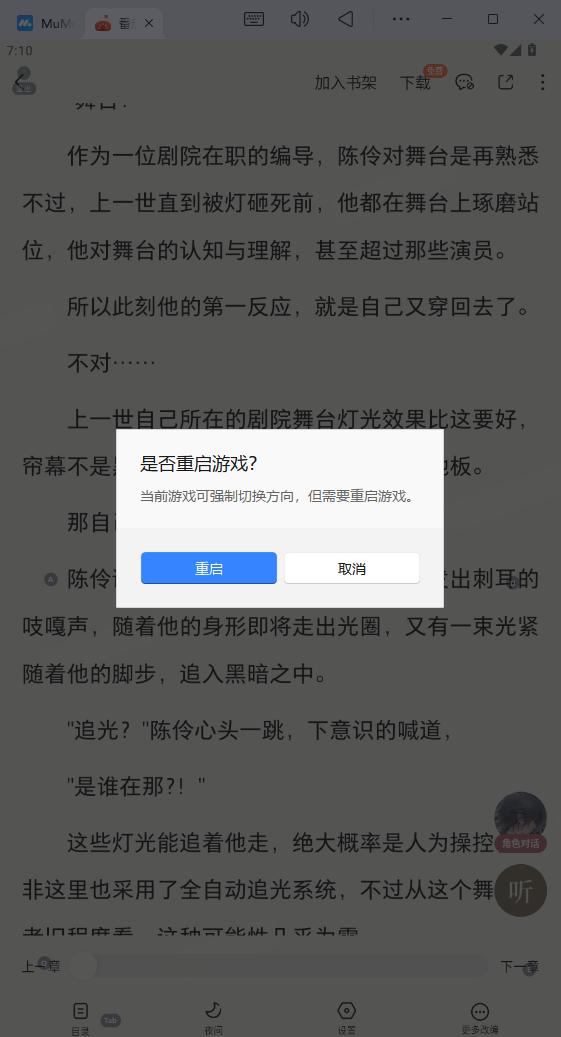Open the vertical three-dot reader menu
The width and height of the screenshot is (561, 1037).
click(x=542, y=82)
